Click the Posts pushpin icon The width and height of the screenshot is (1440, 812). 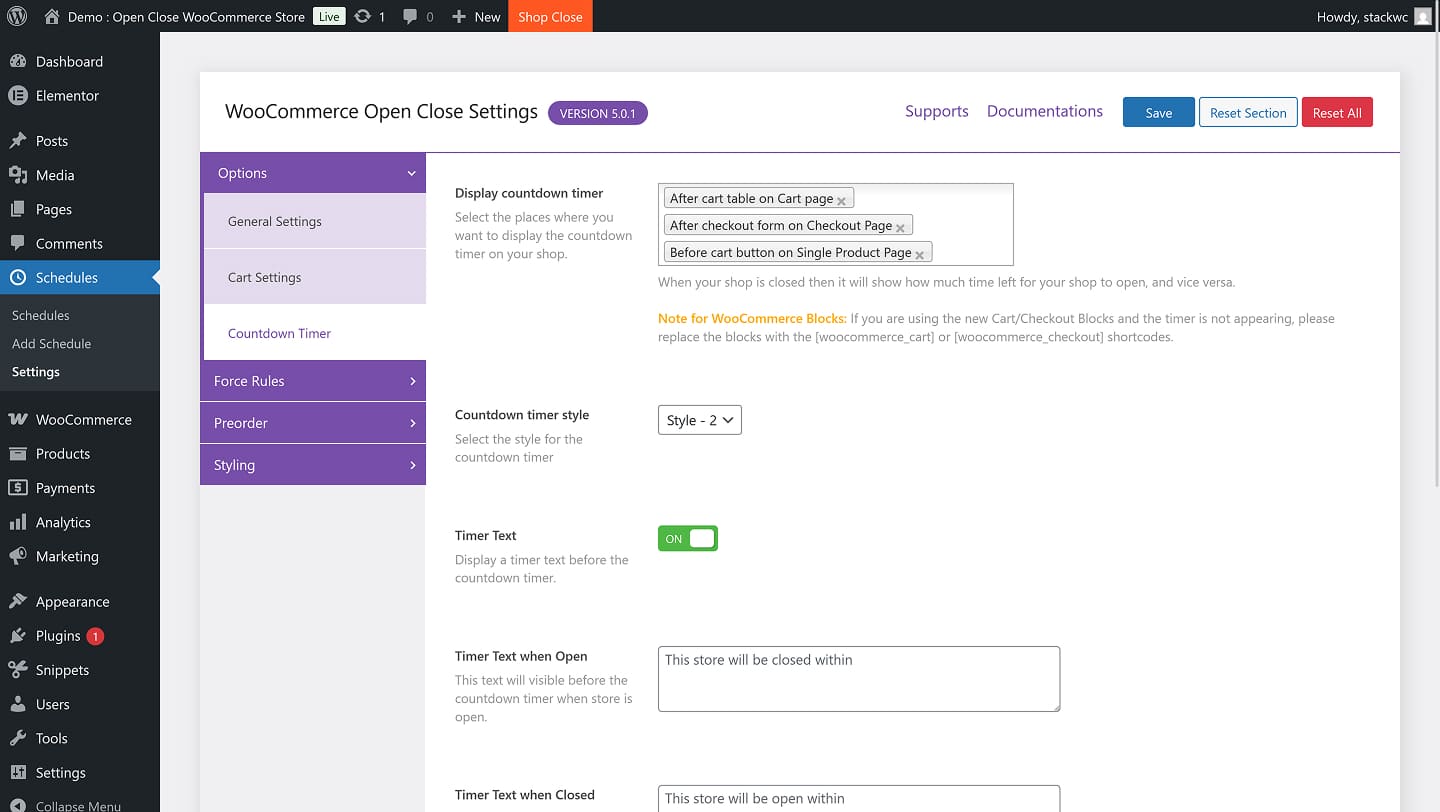(x=18, y=141)
